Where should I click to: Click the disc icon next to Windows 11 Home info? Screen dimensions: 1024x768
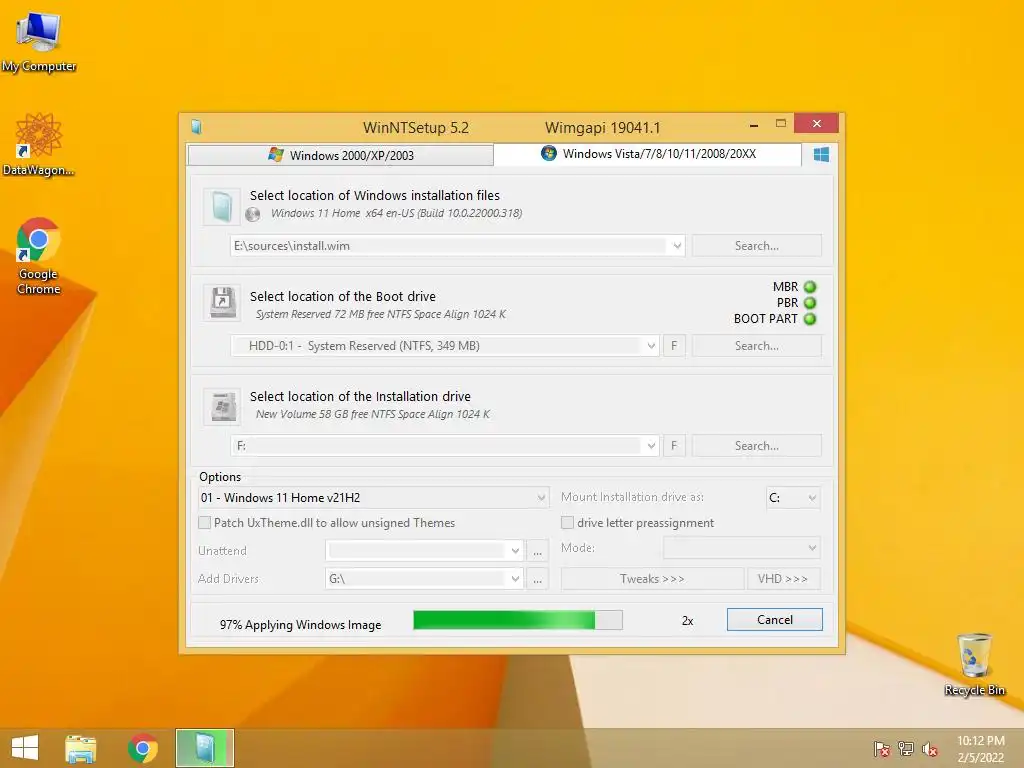coord(253,214)
